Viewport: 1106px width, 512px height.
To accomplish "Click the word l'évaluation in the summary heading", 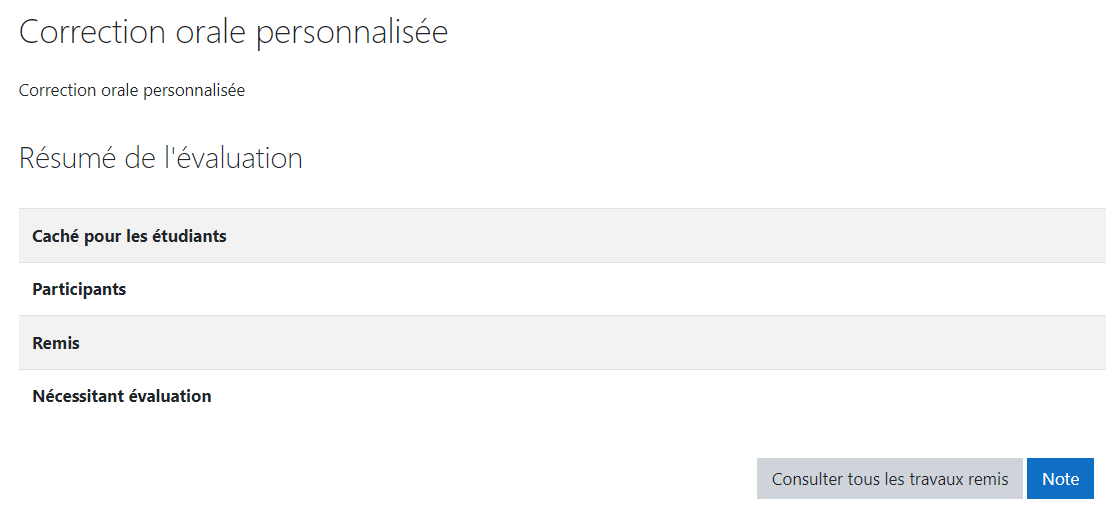I will point(232,158).
